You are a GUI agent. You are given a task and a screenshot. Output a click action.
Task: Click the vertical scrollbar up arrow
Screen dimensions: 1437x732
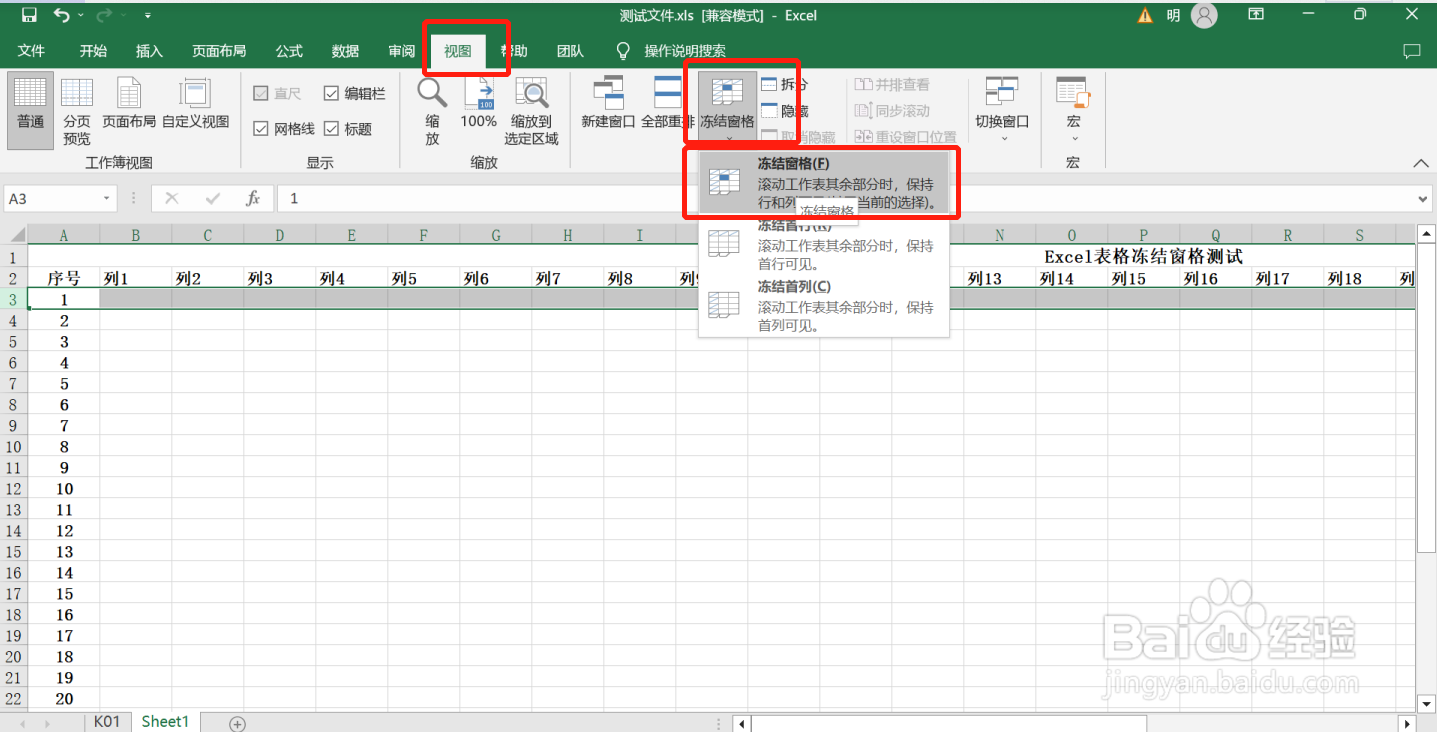coord(1427,234)
